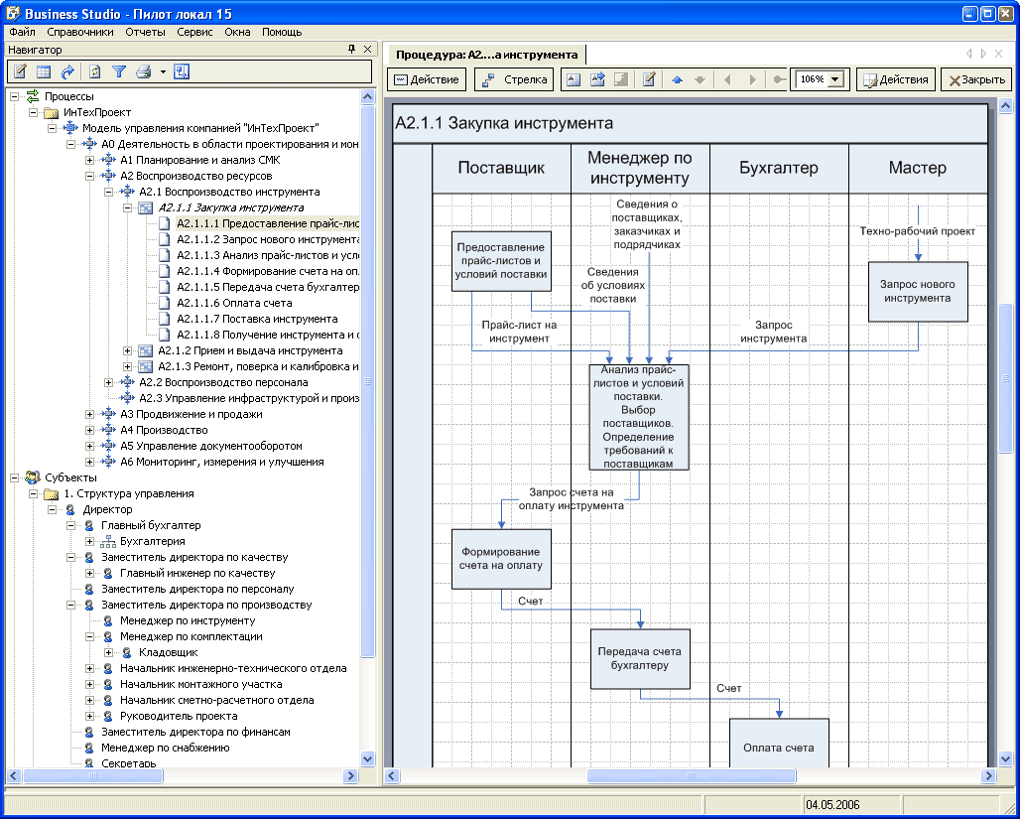Open the Отчеты menu
Viewport: 1020px width, 819px height.
click(x=145, y=32)
